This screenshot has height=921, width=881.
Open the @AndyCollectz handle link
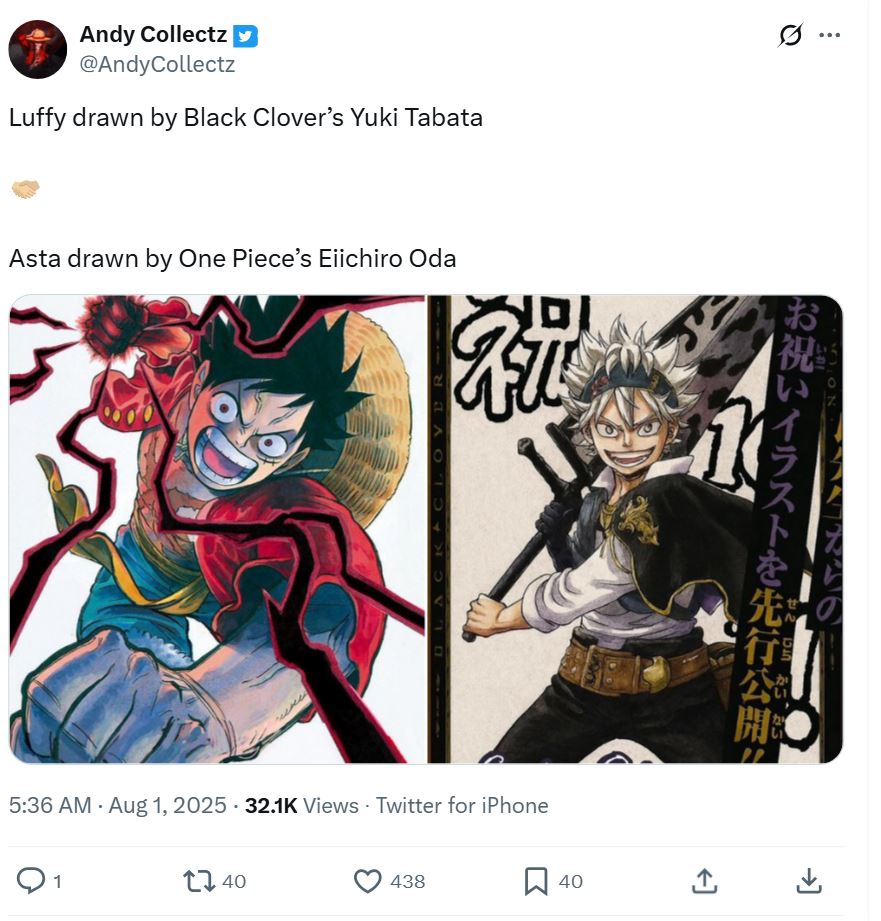click(x=157, y=64)
